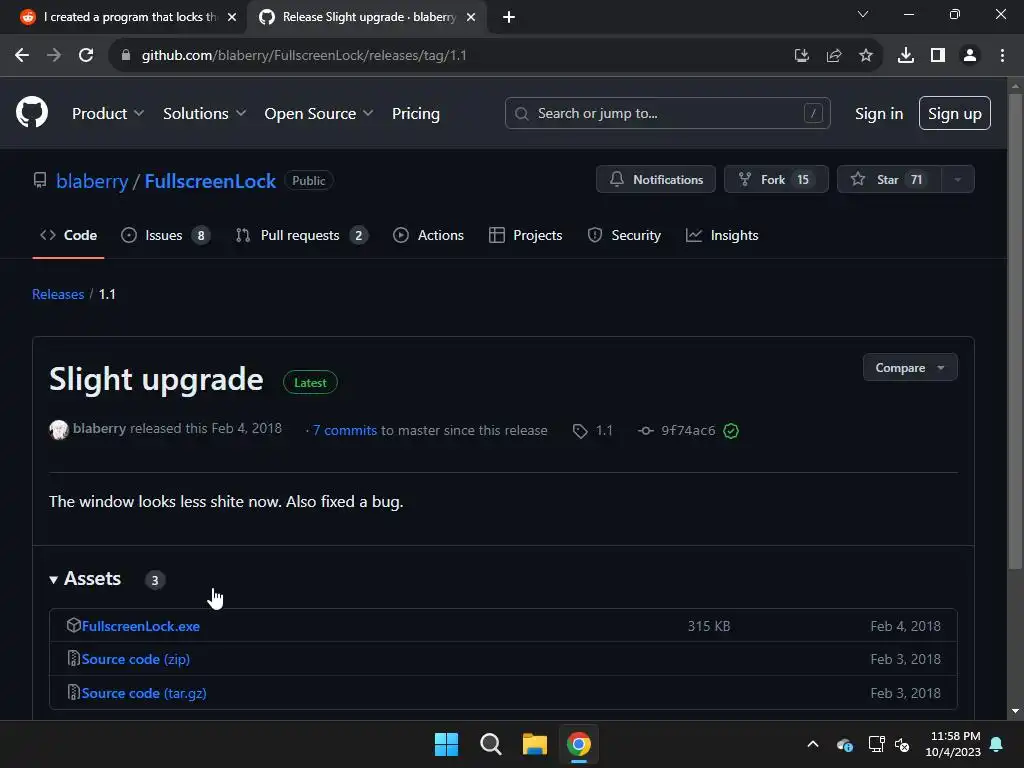Open the Pull requests tab
The width and height of the screenshot is (1024, 768).
click(302, 235)
